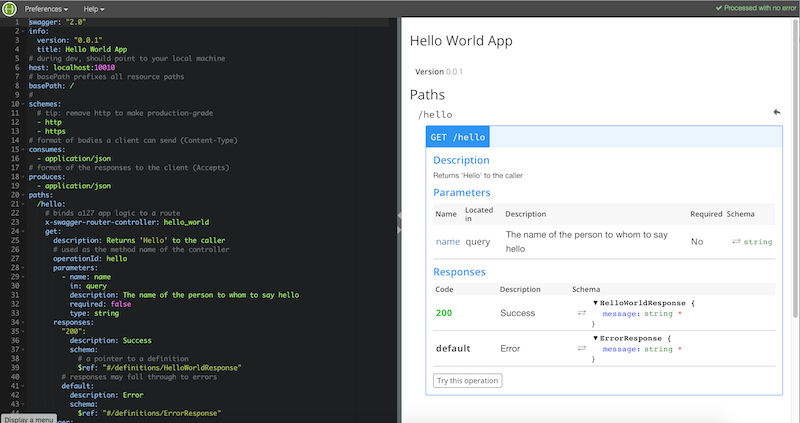Click the default response code
800x423 pixels.
[453, 349]
